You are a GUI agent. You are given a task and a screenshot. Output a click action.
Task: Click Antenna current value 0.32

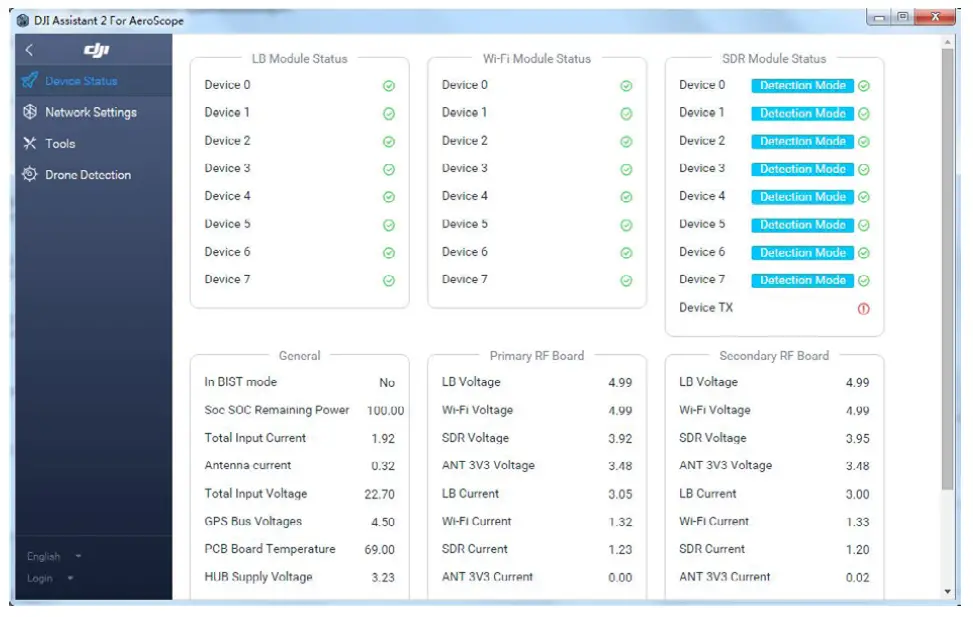click(x=383, y=466)
